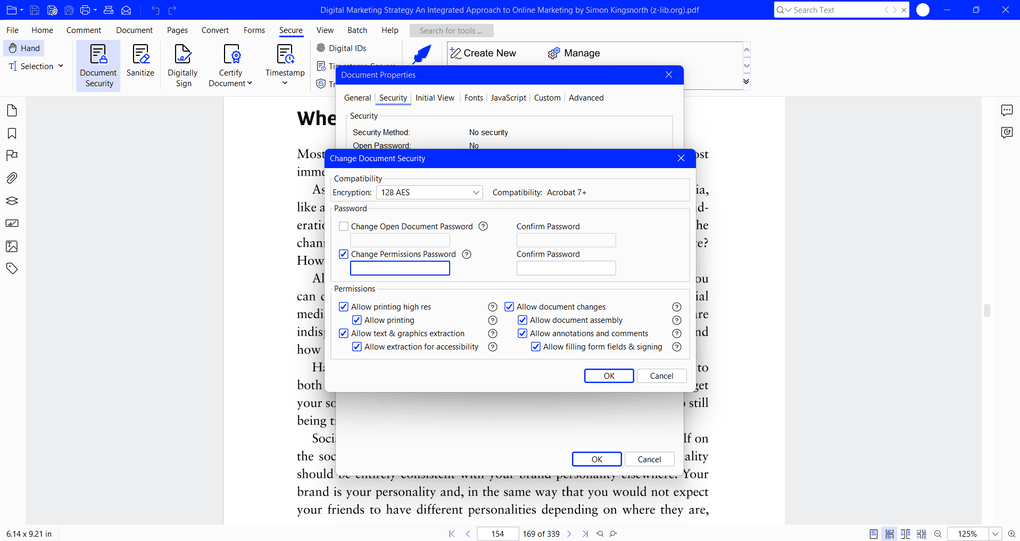Switch to the Initial View tab
This screenshot has height=541, width=1020.
tap(435, 98)
